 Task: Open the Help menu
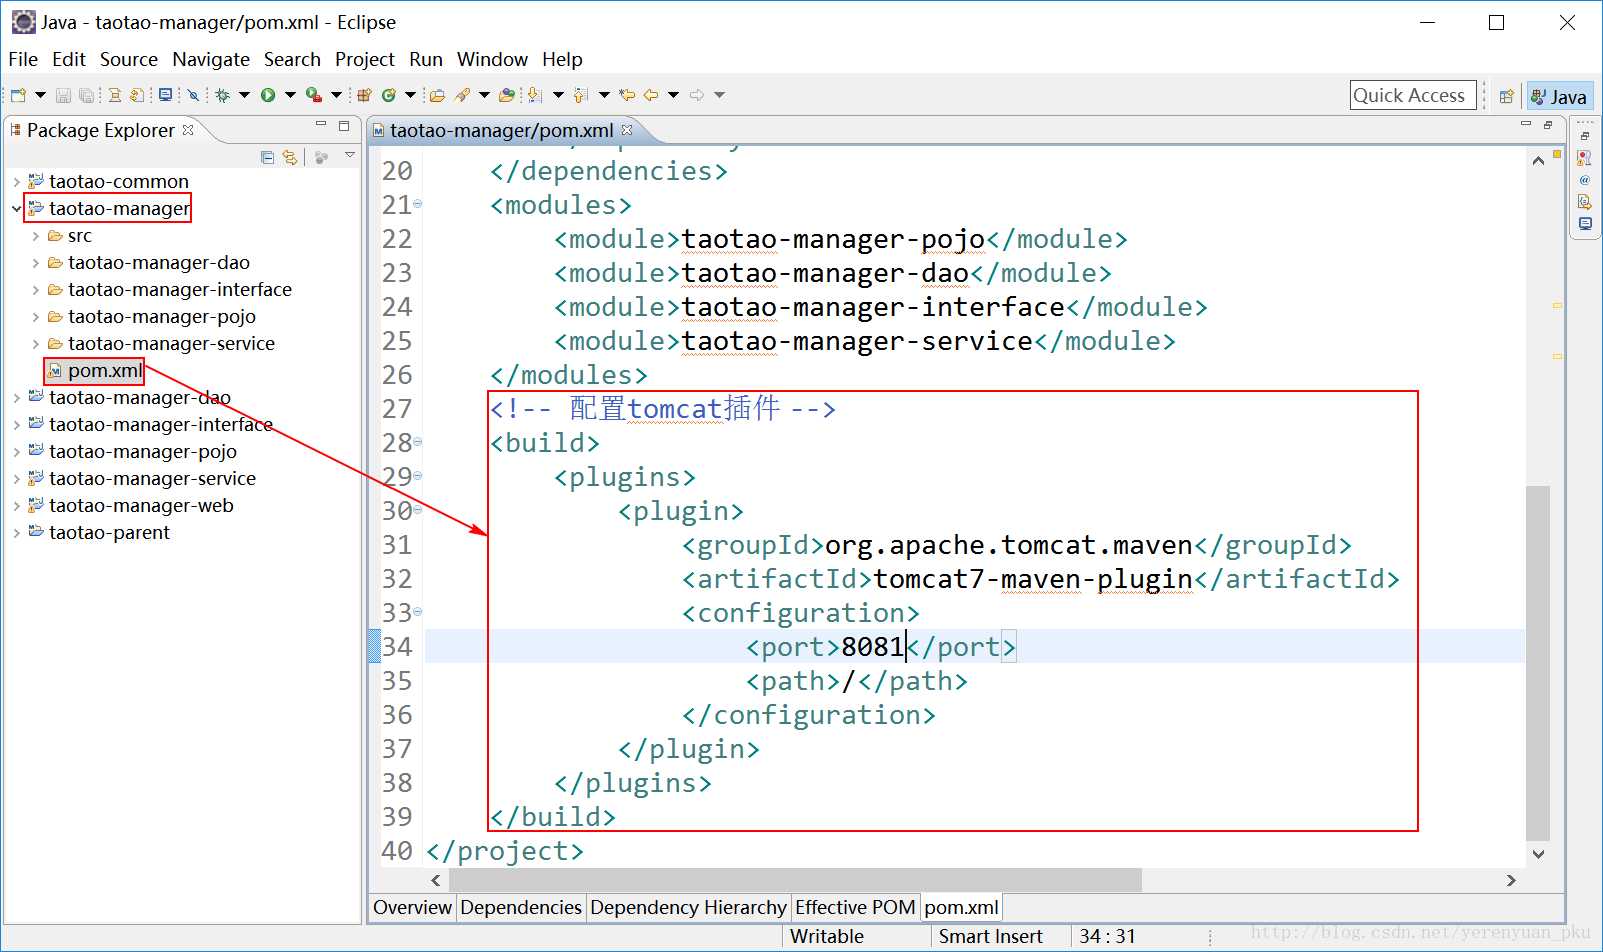click(562, 59)
